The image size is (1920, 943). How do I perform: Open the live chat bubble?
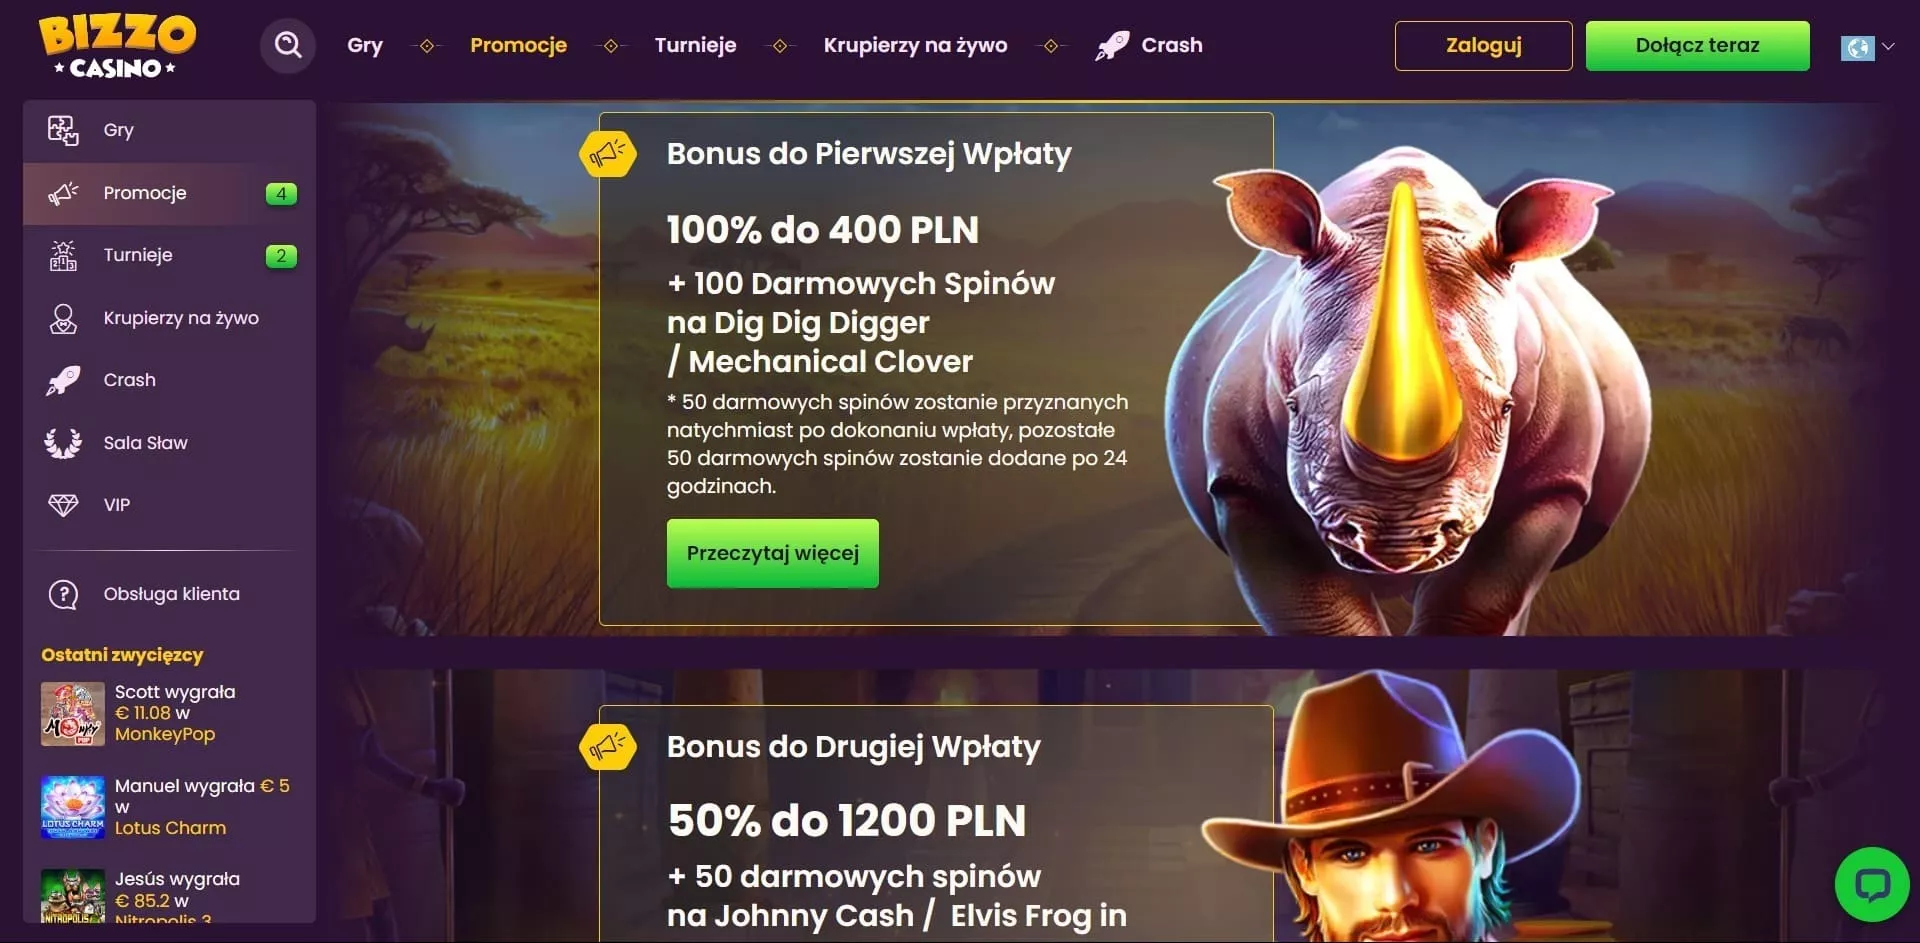1872,884
